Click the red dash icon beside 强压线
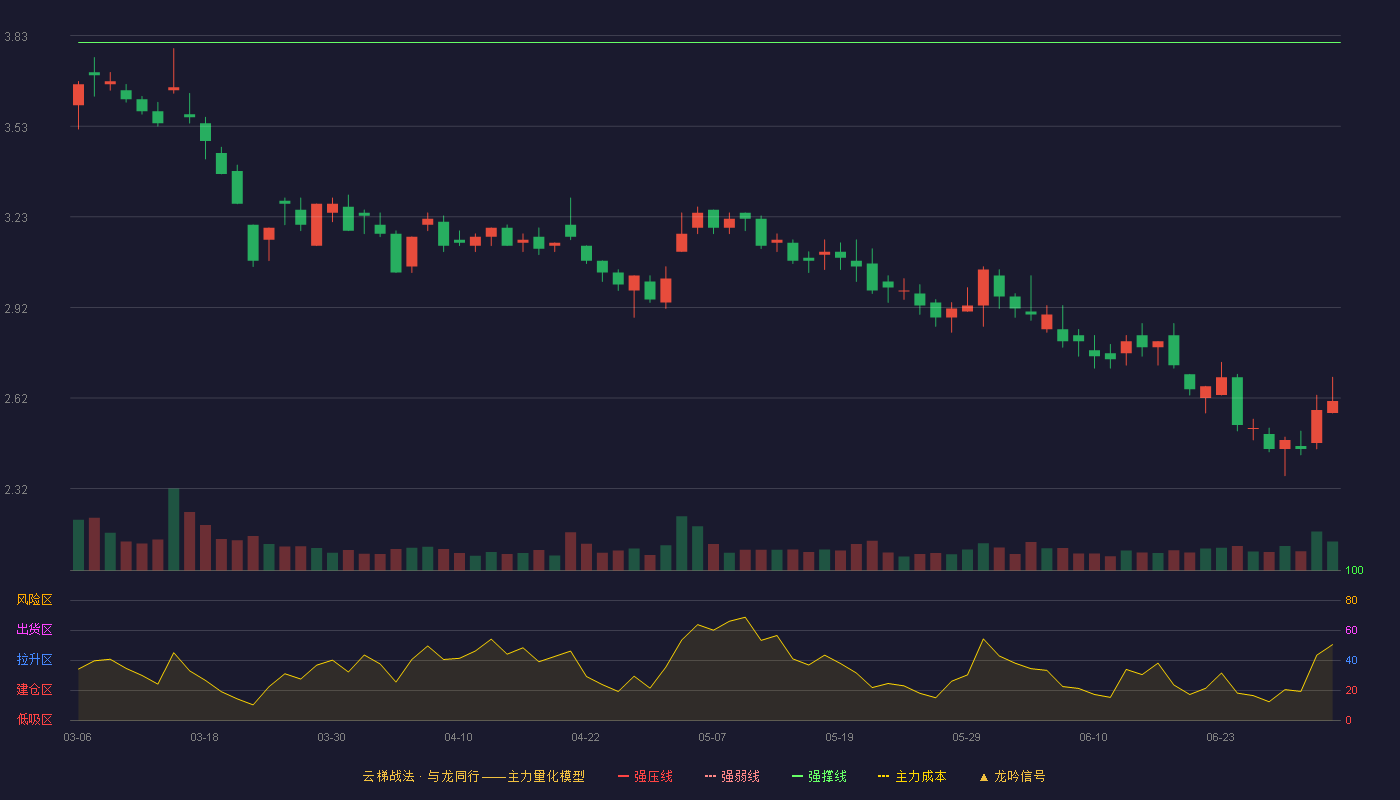The image size is (1400, 800). point(623,777)
